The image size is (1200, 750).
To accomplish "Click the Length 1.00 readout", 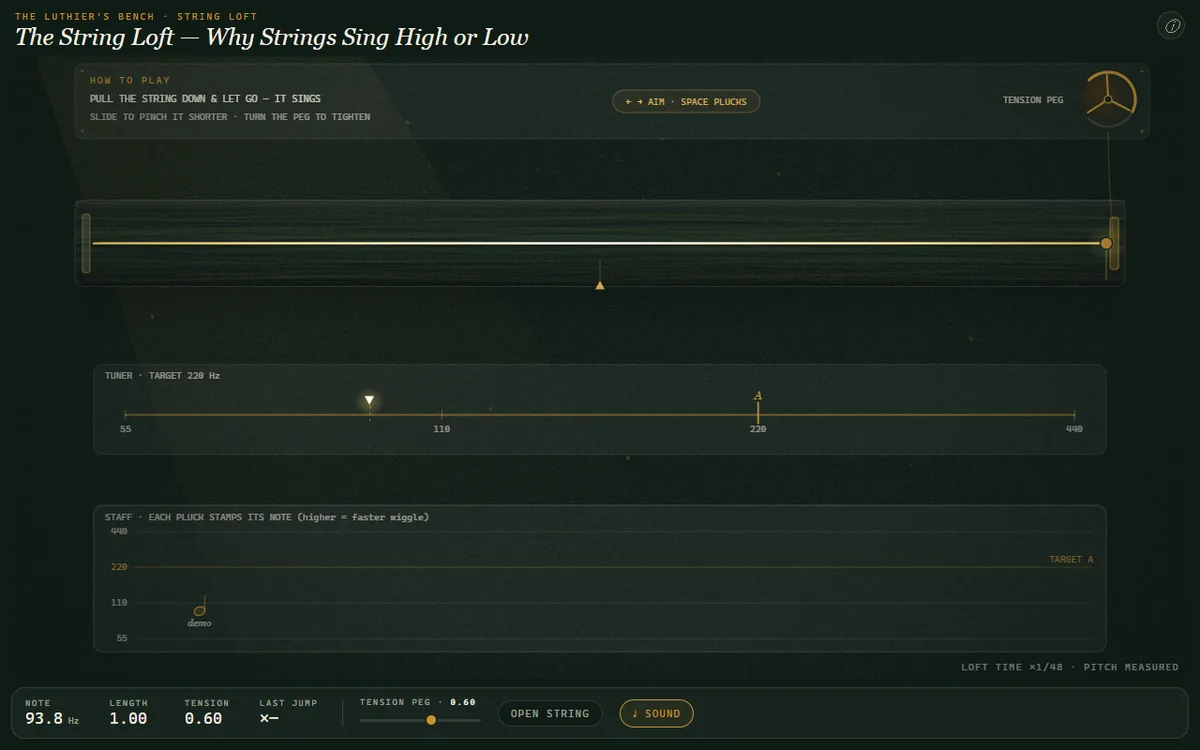I will 129,713.
